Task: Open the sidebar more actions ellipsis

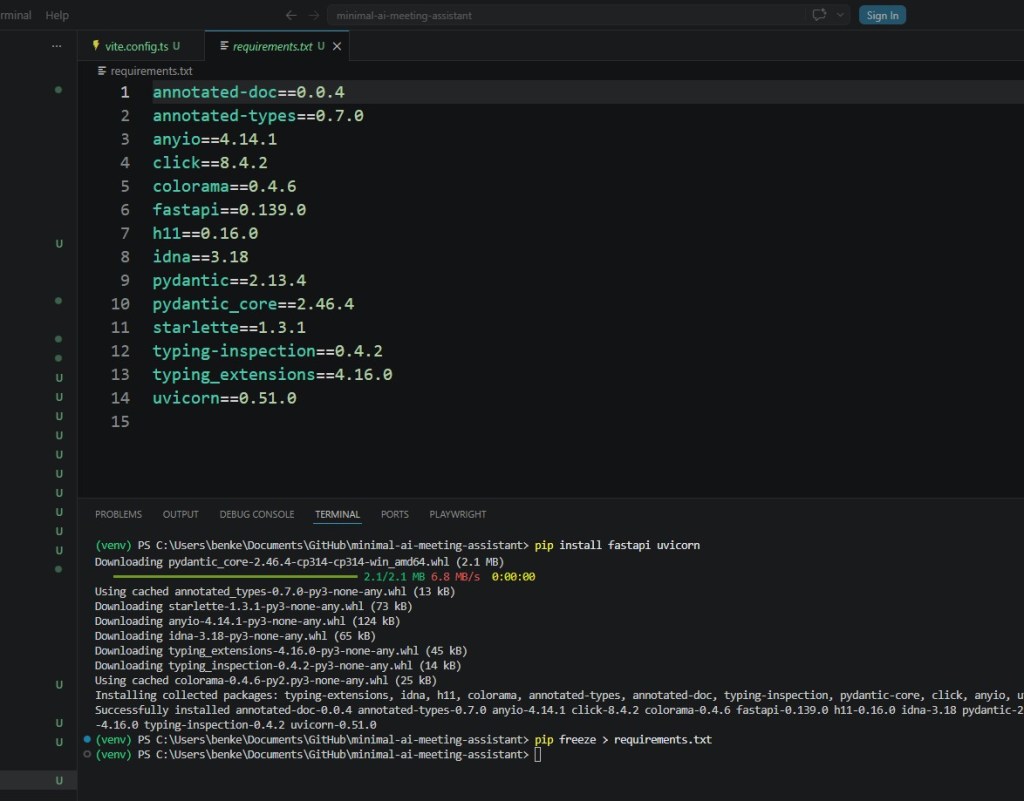Action: click(x=57, y=46)
